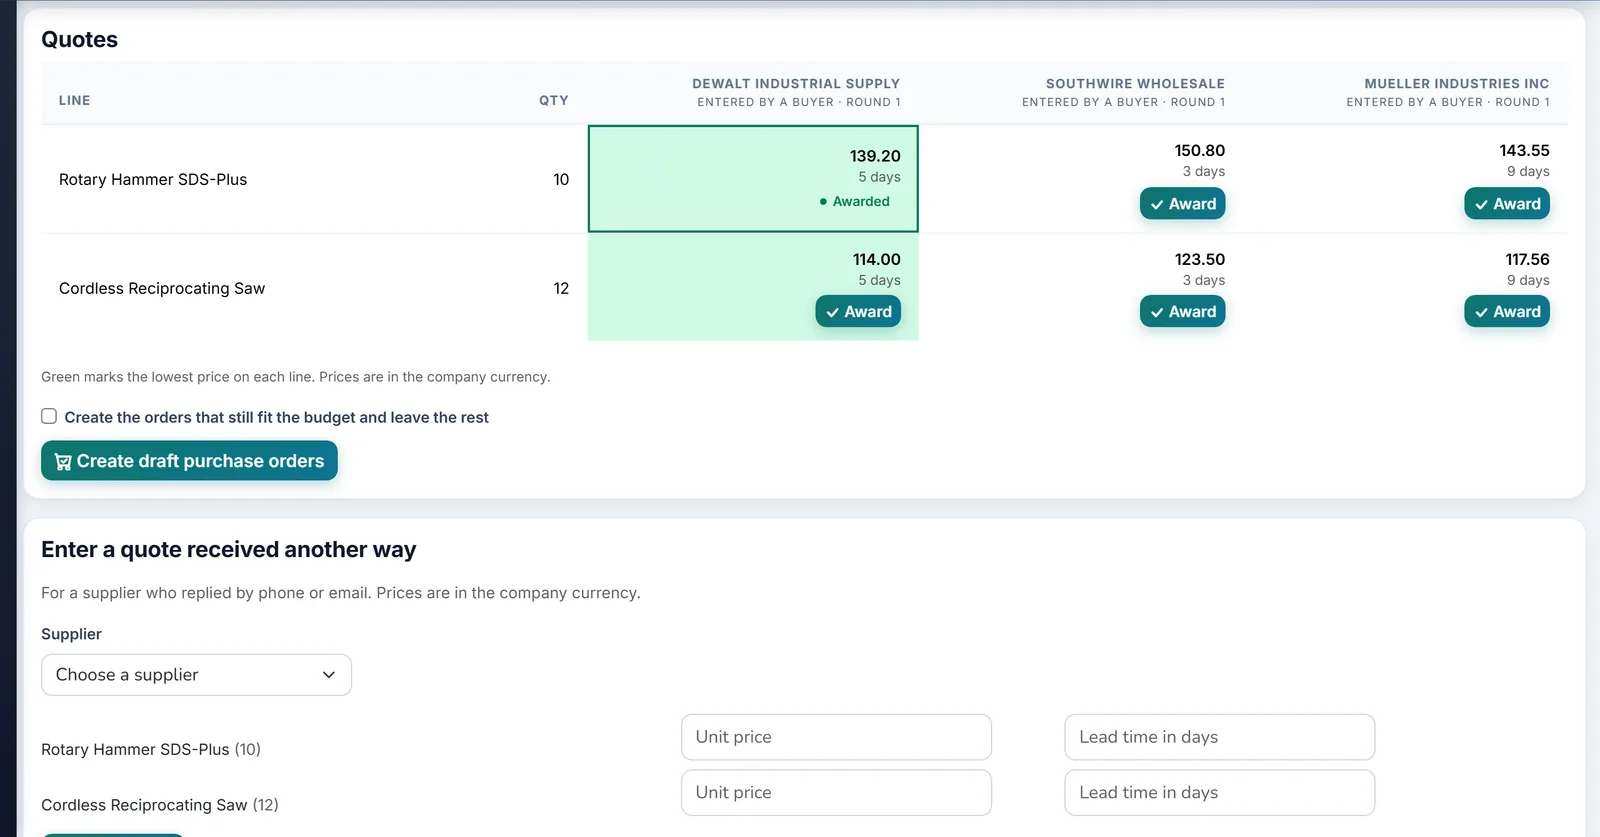Viewport: 1600px width, 837px height.
Task: Award Cordless Reciprocating Saw to Southwire Wholesale
Action: 1182,312
